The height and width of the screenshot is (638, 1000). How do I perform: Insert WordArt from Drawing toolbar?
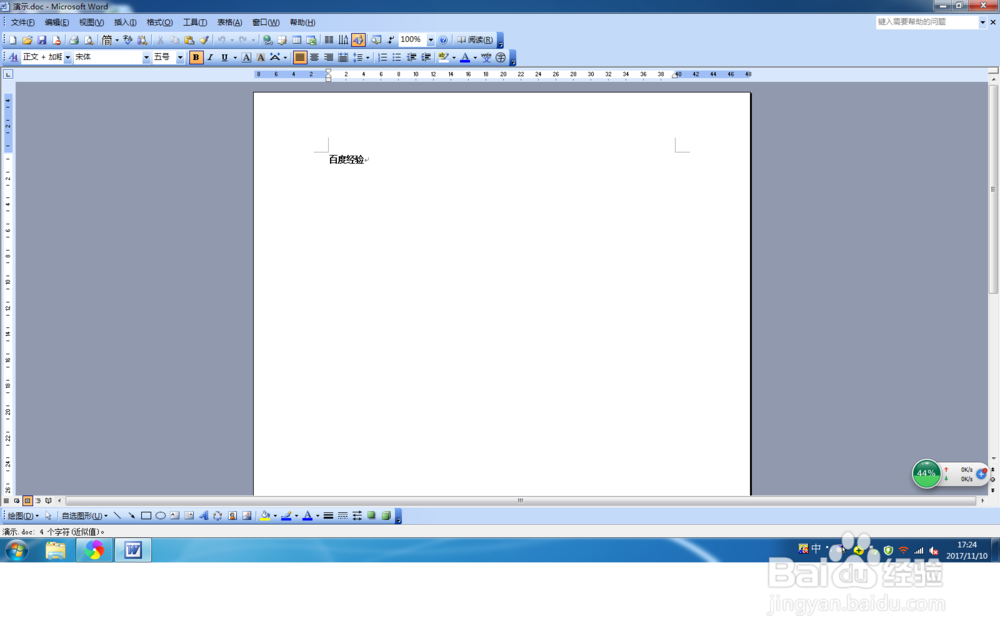(x=203, y=516)
